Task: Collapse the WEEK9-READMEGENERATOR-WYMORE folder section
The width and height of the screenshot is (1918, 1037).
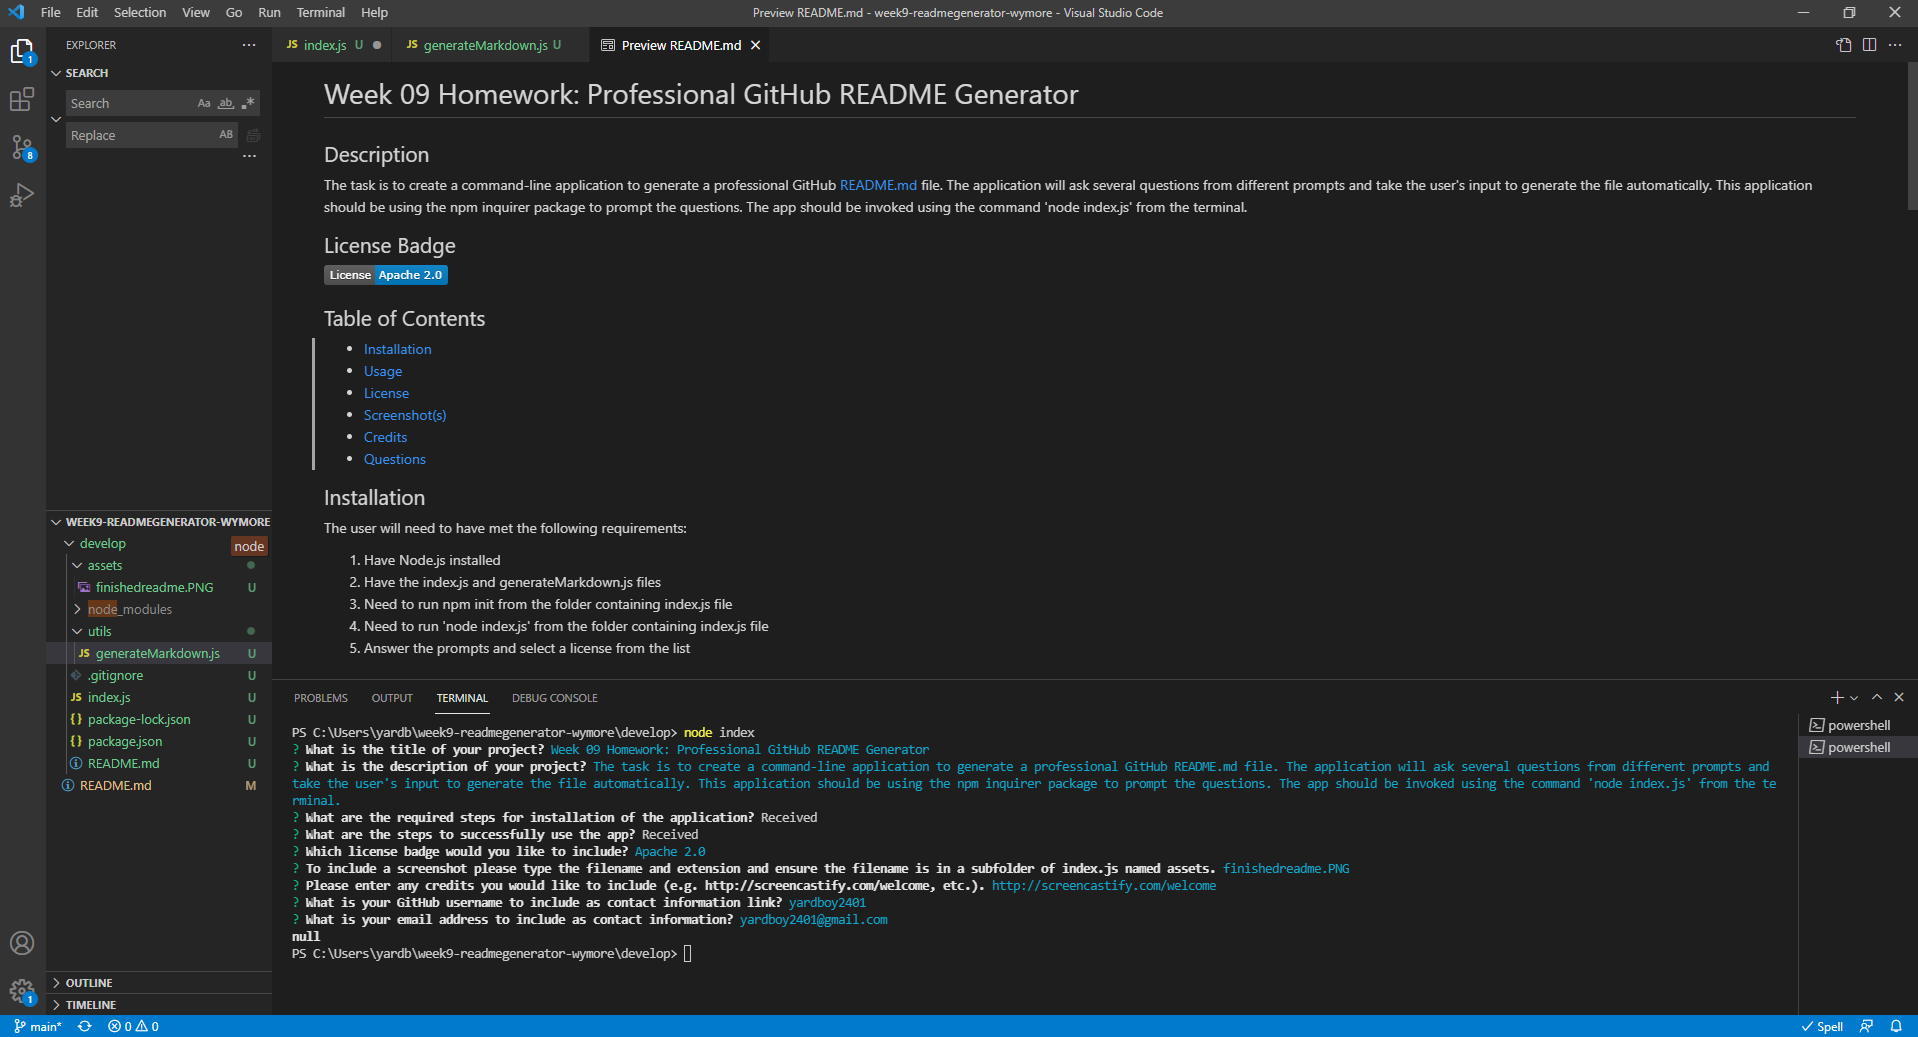Action: (159, 521)
